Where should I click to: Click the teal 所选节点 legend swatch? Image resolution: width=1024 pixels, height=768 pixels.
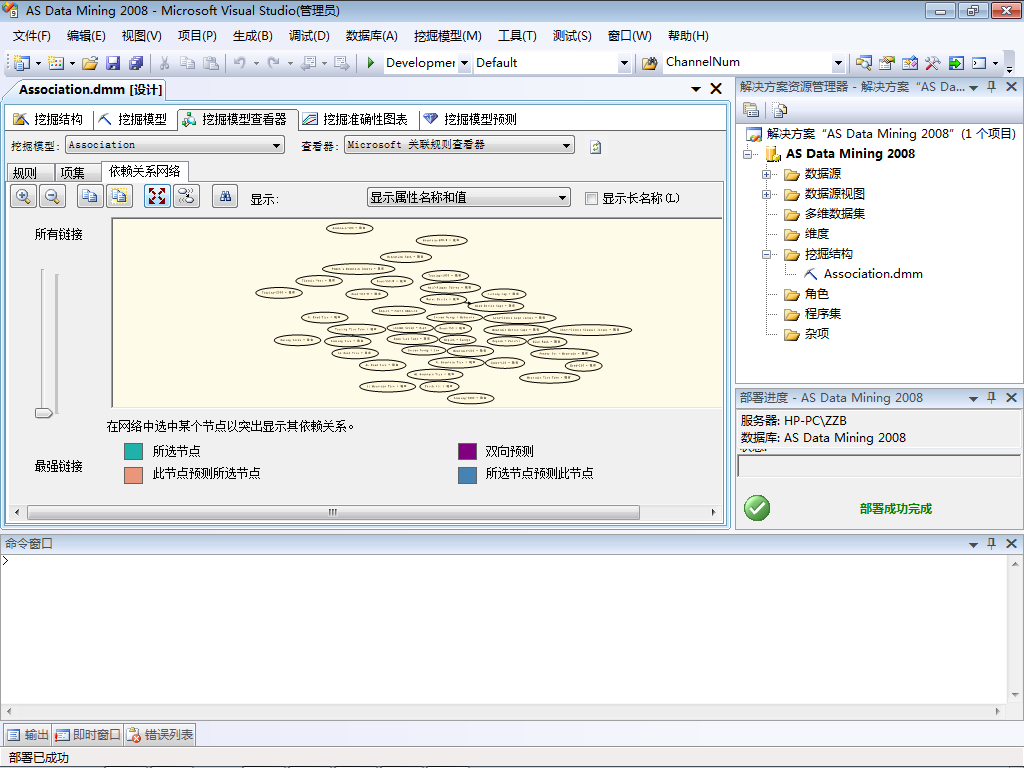click(133, 451)
